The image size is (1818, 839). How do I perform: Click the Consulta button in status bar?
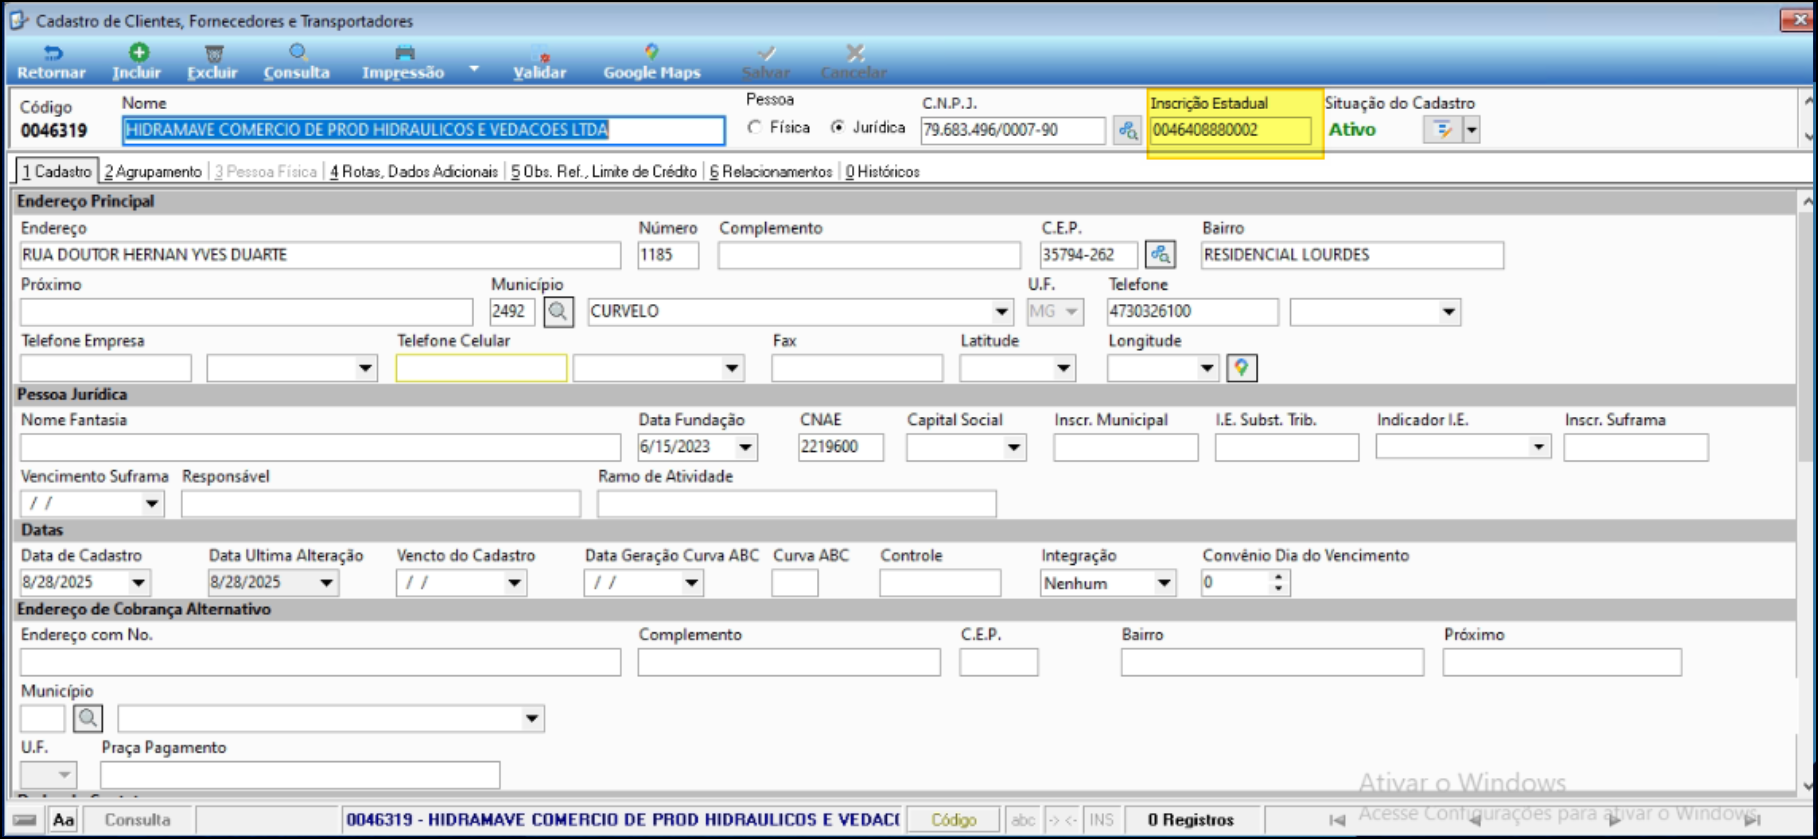(138, 820)
